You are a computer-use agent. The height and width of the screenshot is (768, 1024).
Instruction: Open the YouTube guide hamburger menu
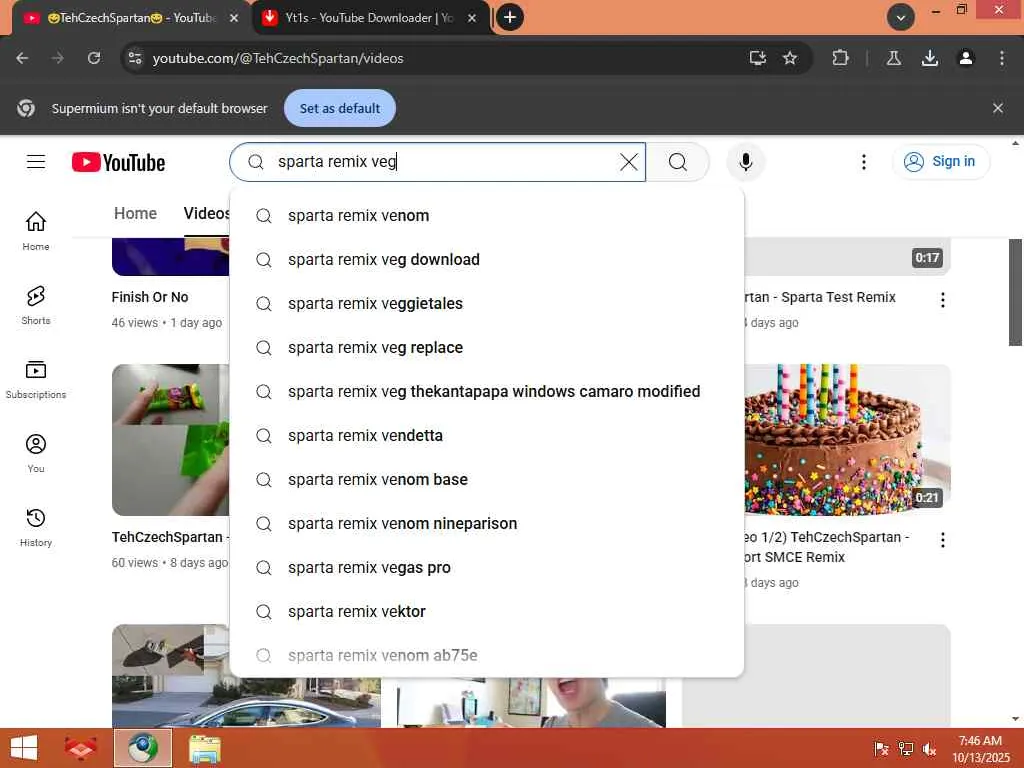tap(36, 161)
